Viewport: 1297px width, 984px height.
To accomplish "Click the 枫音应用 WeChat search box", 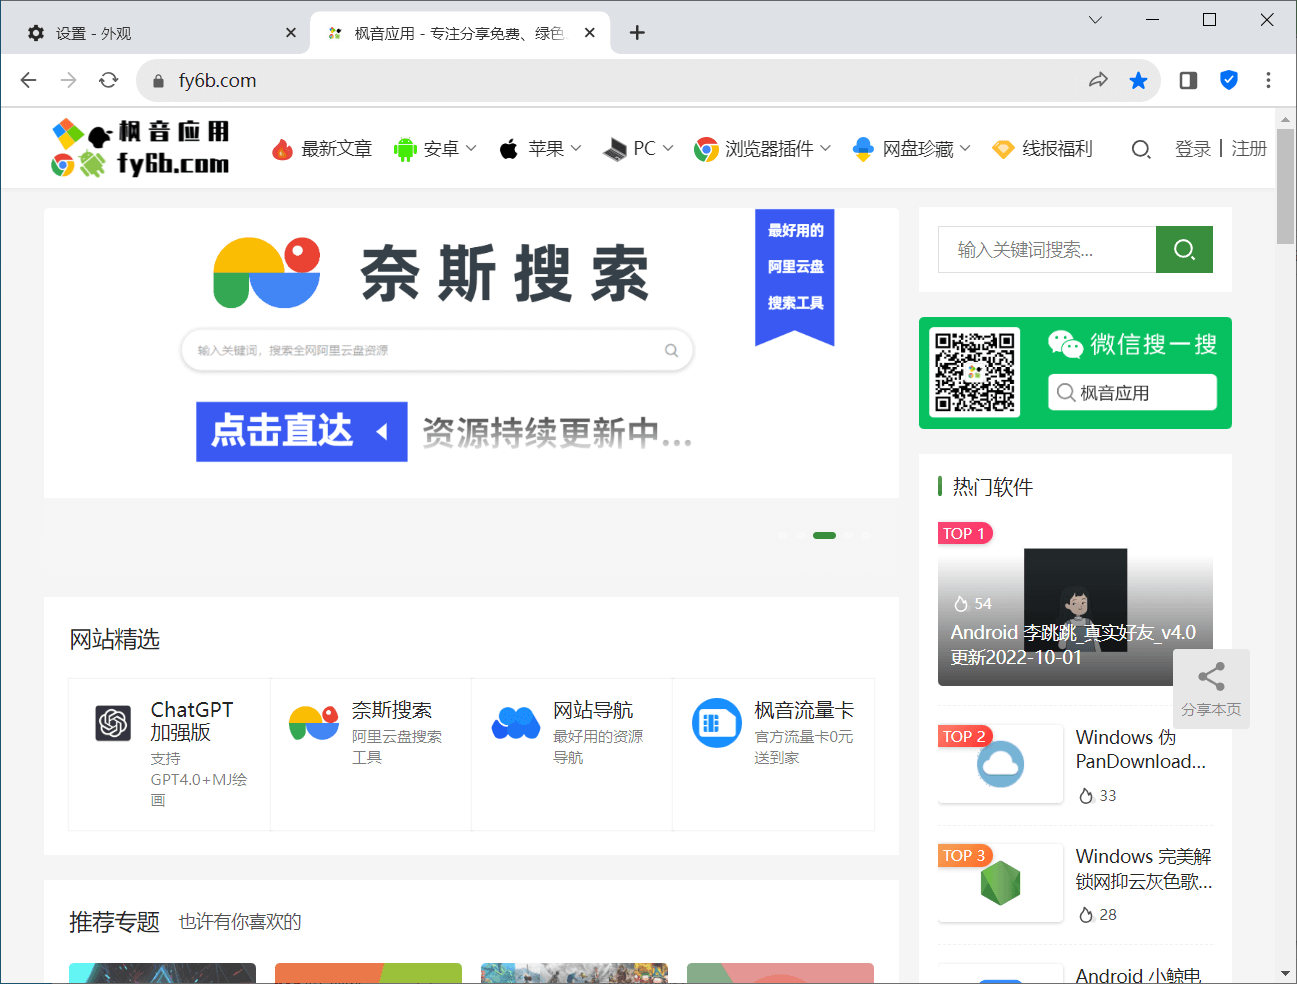I will coord(1132,393).
